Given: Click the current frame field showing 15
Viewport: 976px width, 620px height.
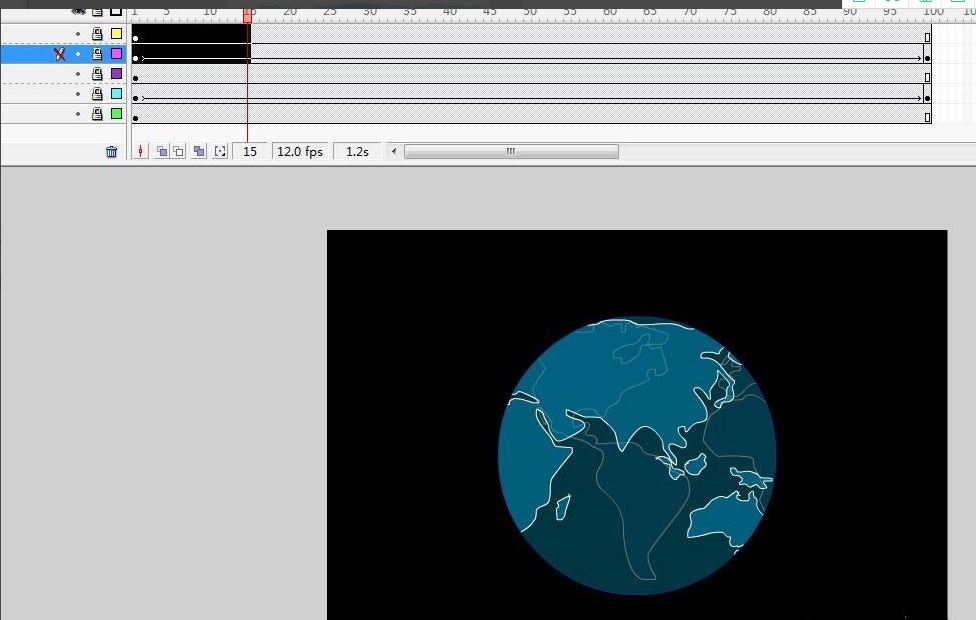Looking at the screenshot, I should [250, 151].
